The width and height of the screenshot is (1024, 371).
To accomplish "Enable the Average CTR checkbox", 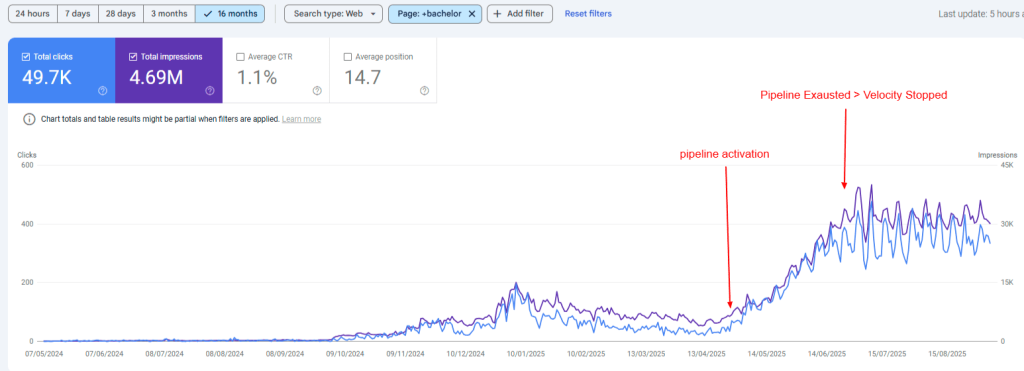I will 240,57.
